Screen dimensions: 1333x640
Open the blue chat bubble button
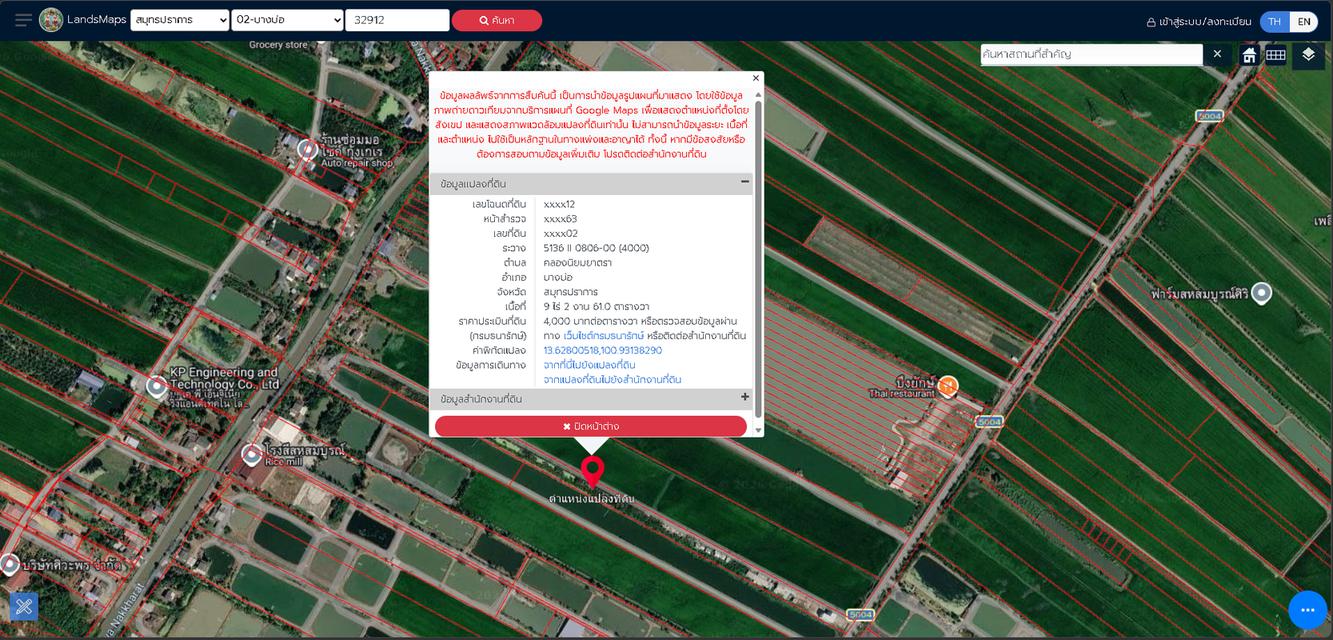(x=1307, y=610)
